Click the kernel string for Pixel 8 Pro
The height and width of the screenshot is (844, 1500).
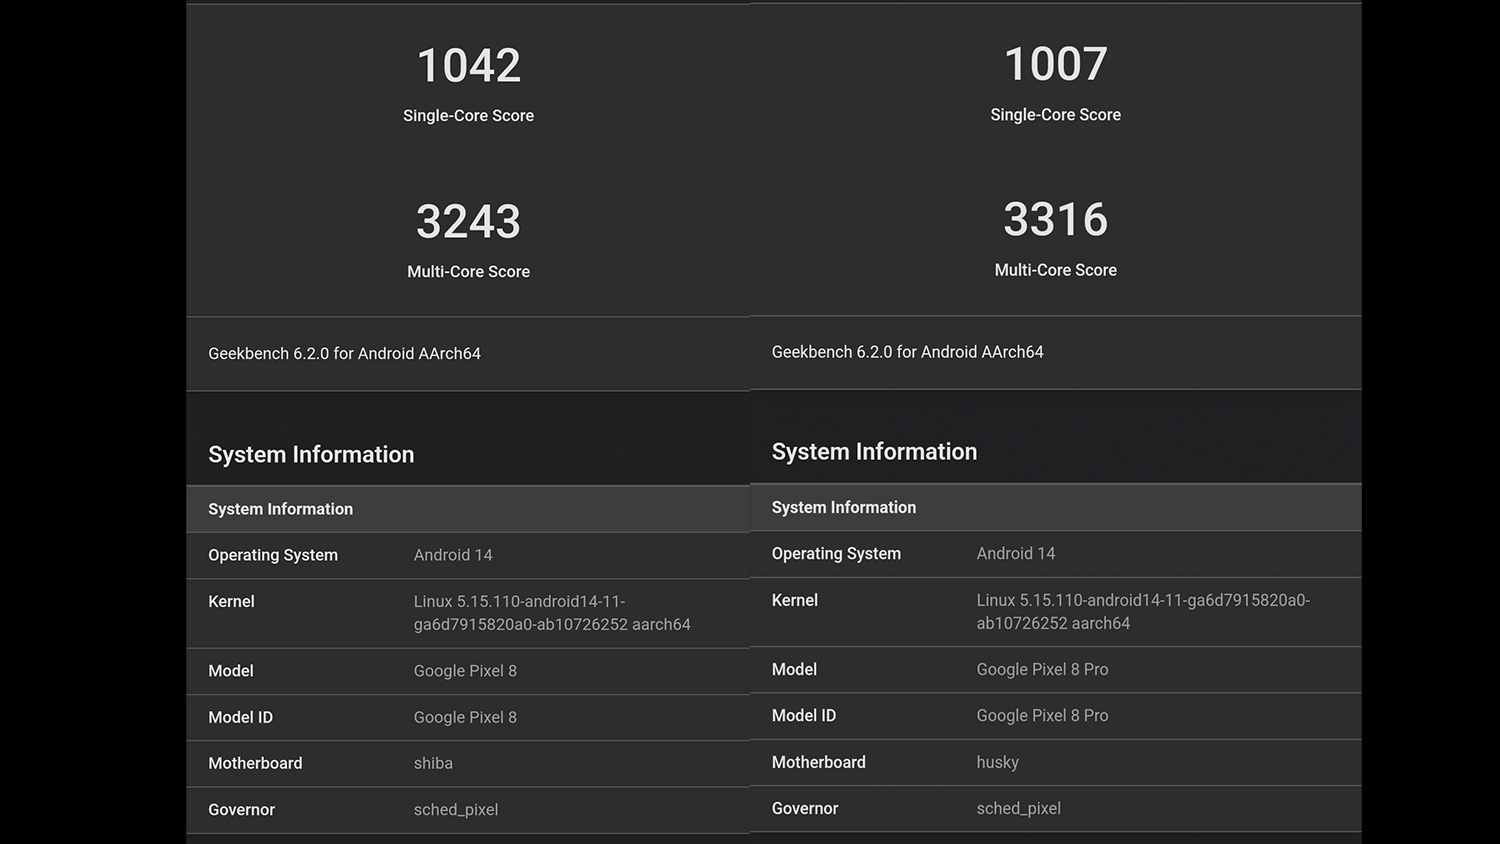coord(1142,611)
